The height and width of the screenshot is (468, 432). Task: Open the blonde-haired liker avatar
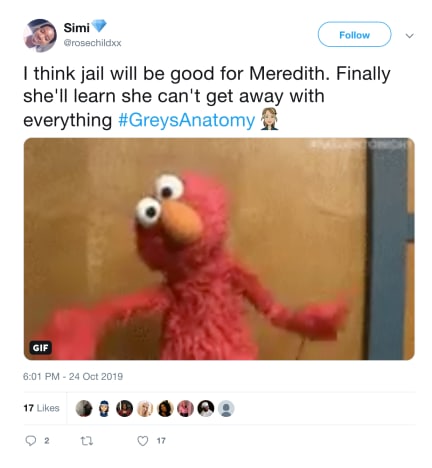145,408
